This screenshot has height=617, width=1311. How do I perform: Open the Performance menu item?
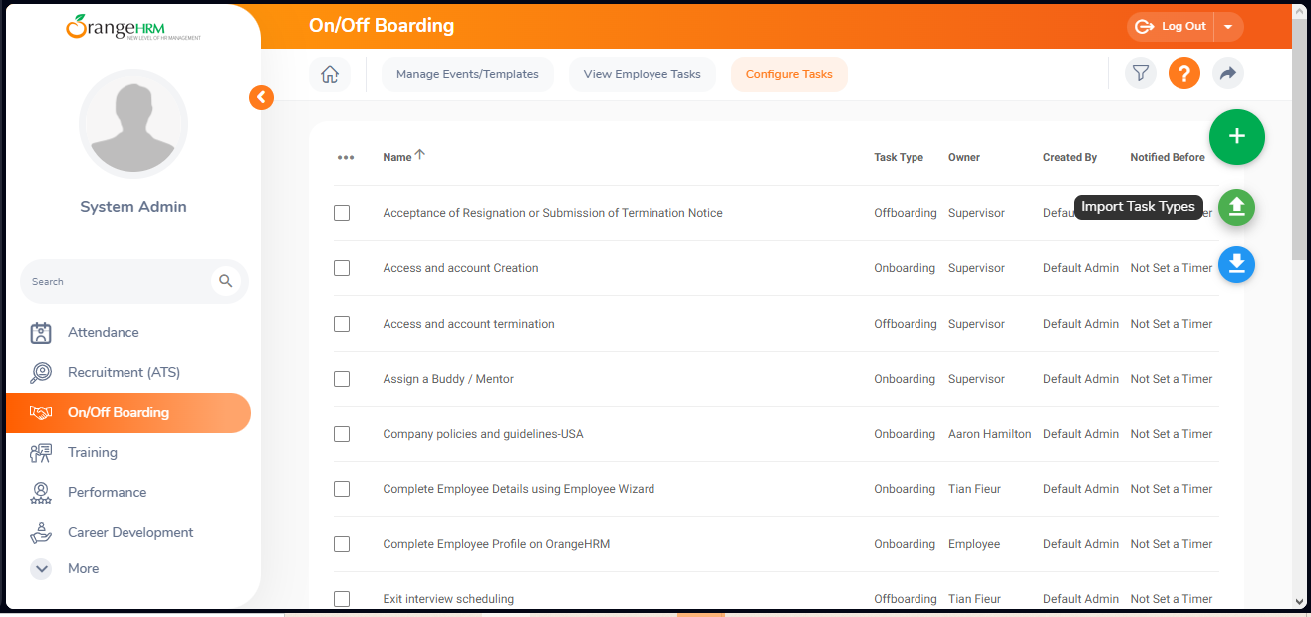107,493
